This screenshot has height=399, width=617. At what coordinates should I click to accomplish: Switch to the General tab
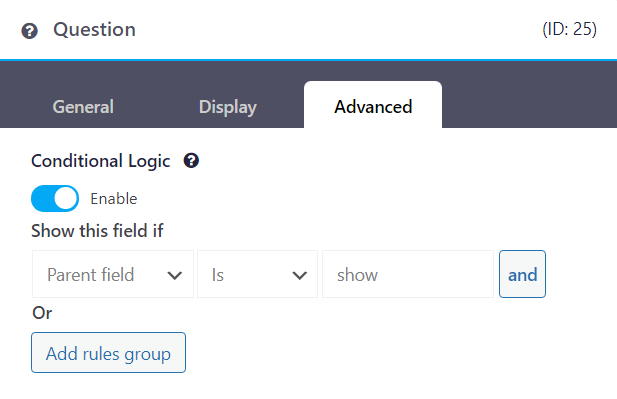[83, 107]
